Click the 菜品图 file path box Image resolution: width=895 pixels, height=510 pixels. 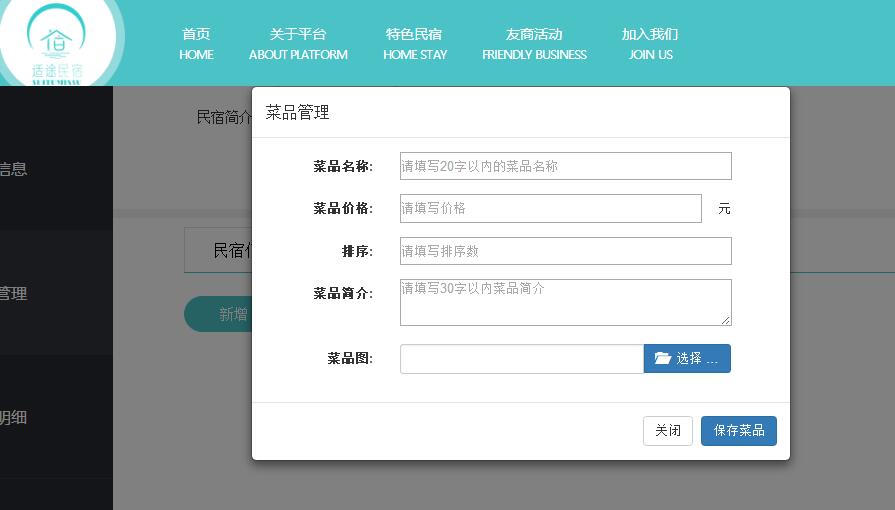[x=521, y=359]
